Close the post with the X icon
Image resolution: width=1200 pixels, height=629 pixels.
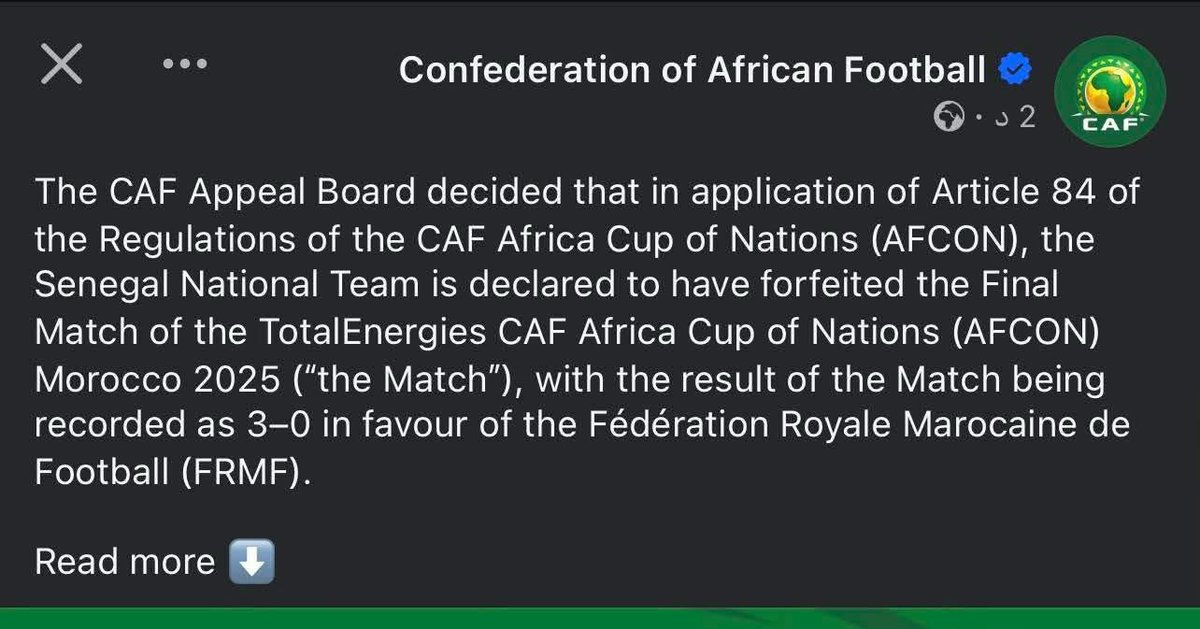coord(60,67)
